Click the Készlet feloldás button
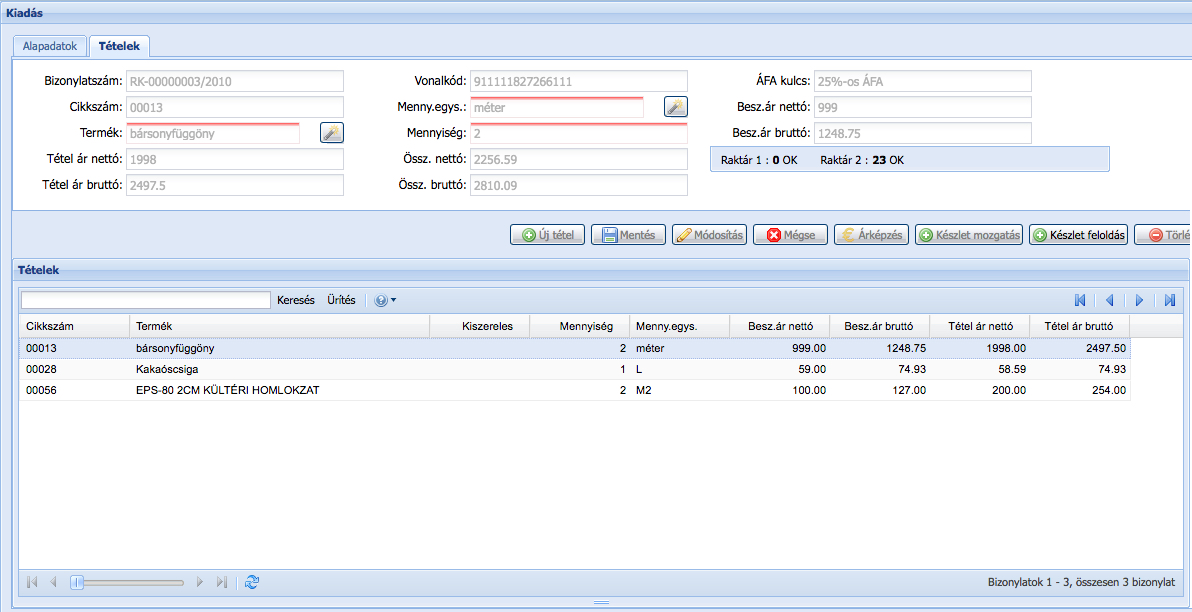This screenshot has width=1192, height=612. [x=1078, y=235]
